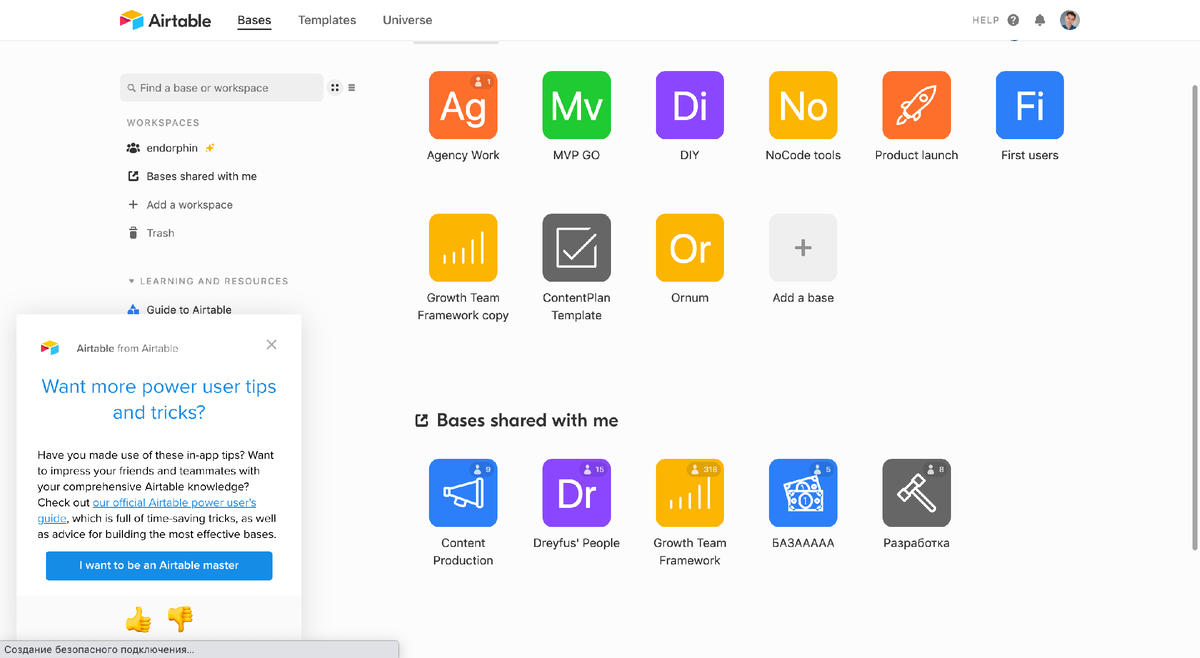Viewport: 1200px width, 658px height.
Task: Open the shared Growth Team Framework base
Action: [x=689, y=493]
